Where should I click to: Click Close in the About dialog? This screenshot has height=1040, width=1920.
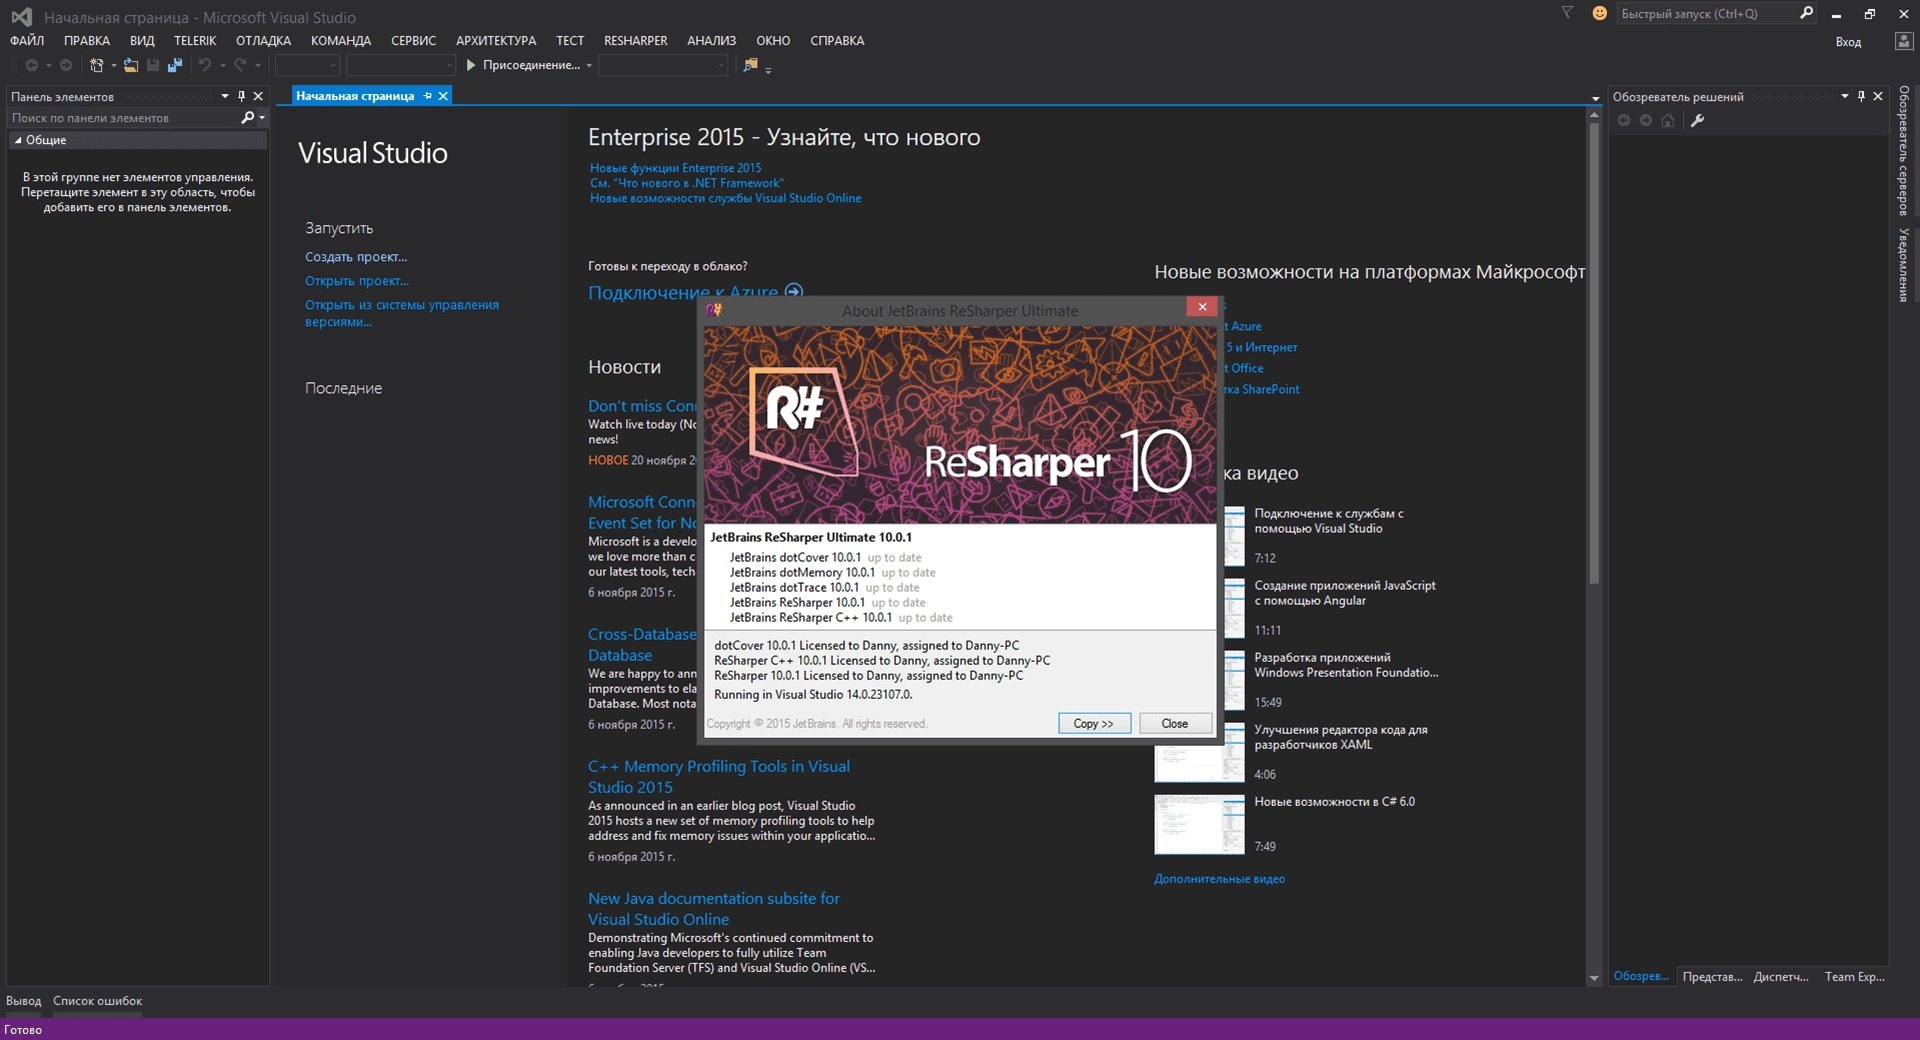[x=1175, y=723]
